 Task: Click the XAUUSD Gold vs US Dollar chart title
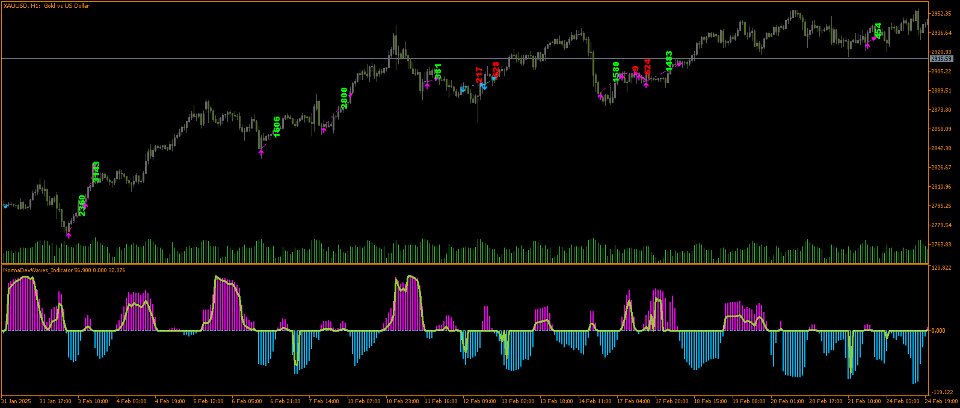(49, 5)
